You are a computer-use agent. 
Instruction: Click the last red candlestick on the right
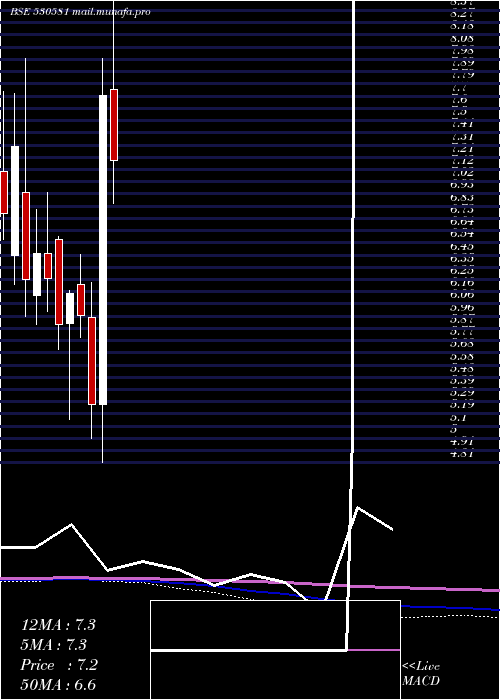click(x=114, y=125)
